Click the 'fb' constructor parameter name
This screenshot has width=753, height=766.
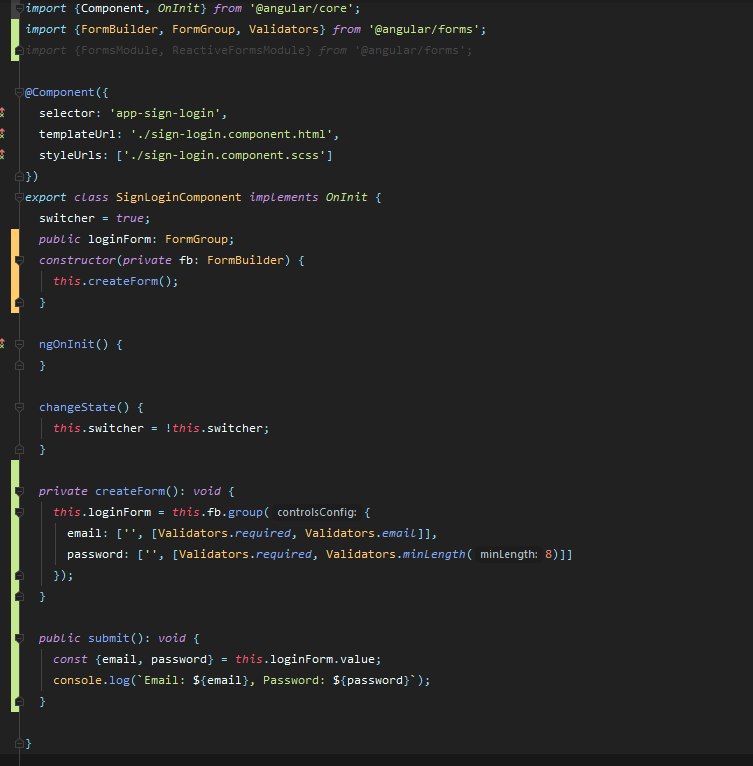click(186, 260)
